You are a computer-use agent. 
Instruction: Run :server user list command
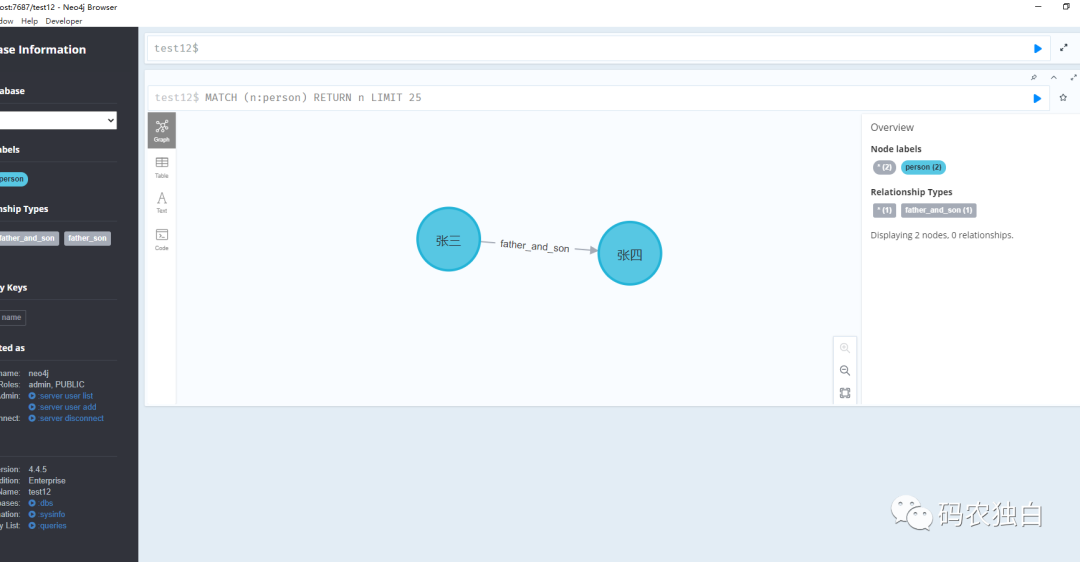(x=61, y=396)
